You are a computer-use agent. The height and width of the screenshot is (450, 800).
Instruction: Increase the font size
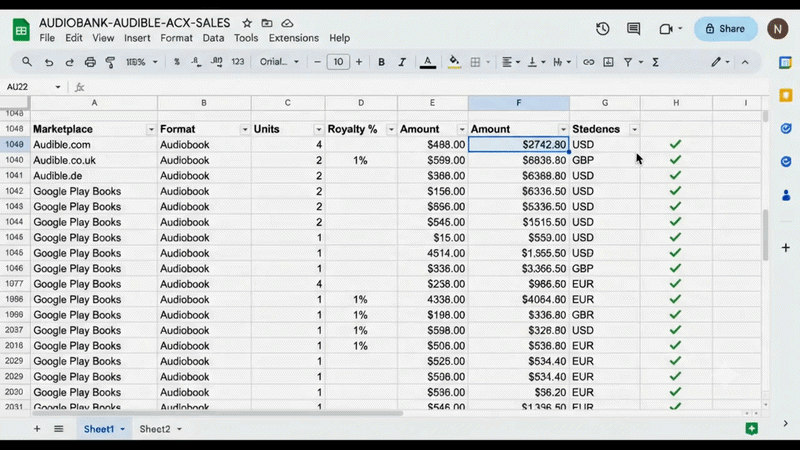click(359, 62)
